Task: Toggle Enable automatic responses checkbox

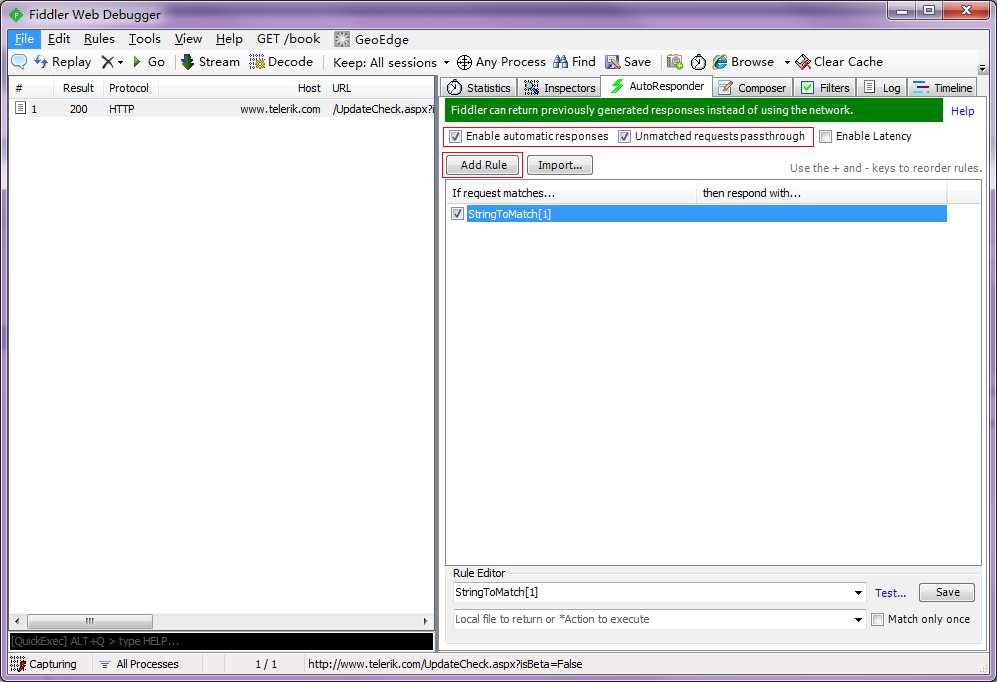Action: click(455, 136)
